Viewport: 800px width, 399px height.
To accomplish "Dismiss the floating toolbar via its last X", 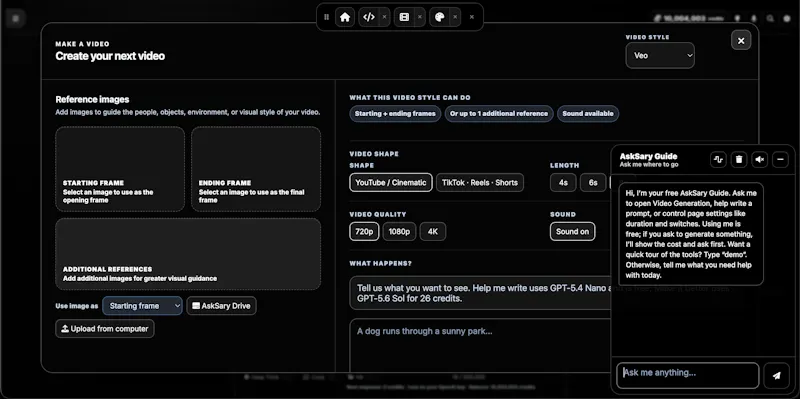I will tap(472, 17).
